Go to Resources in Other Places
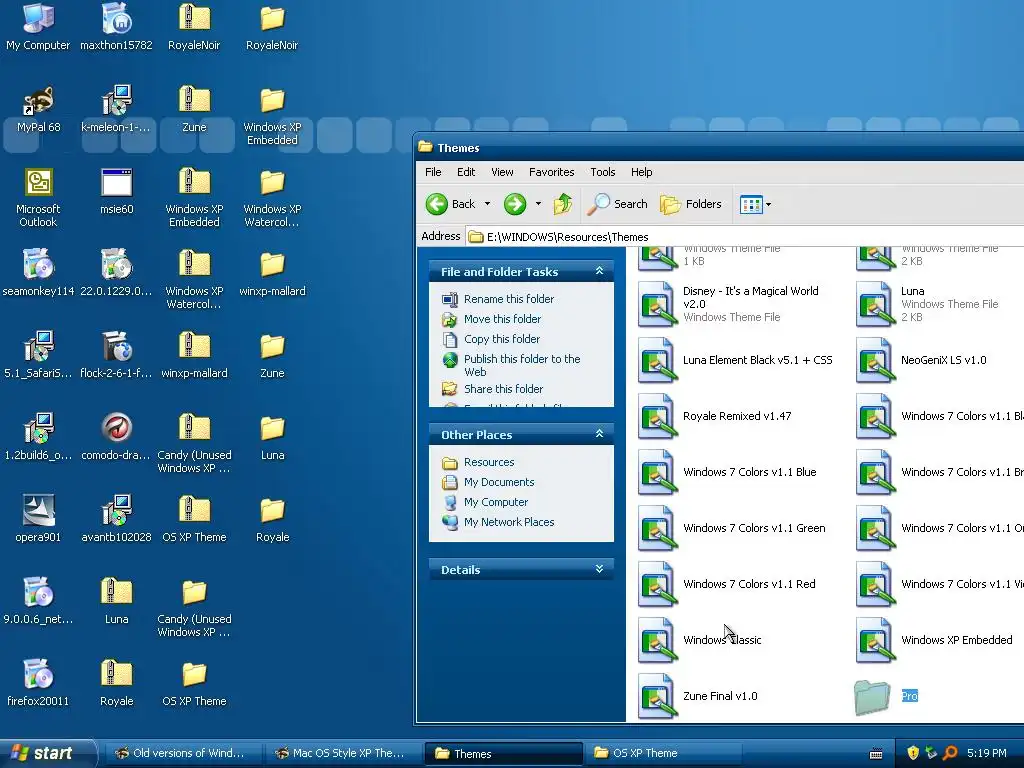 click(489, 462)
